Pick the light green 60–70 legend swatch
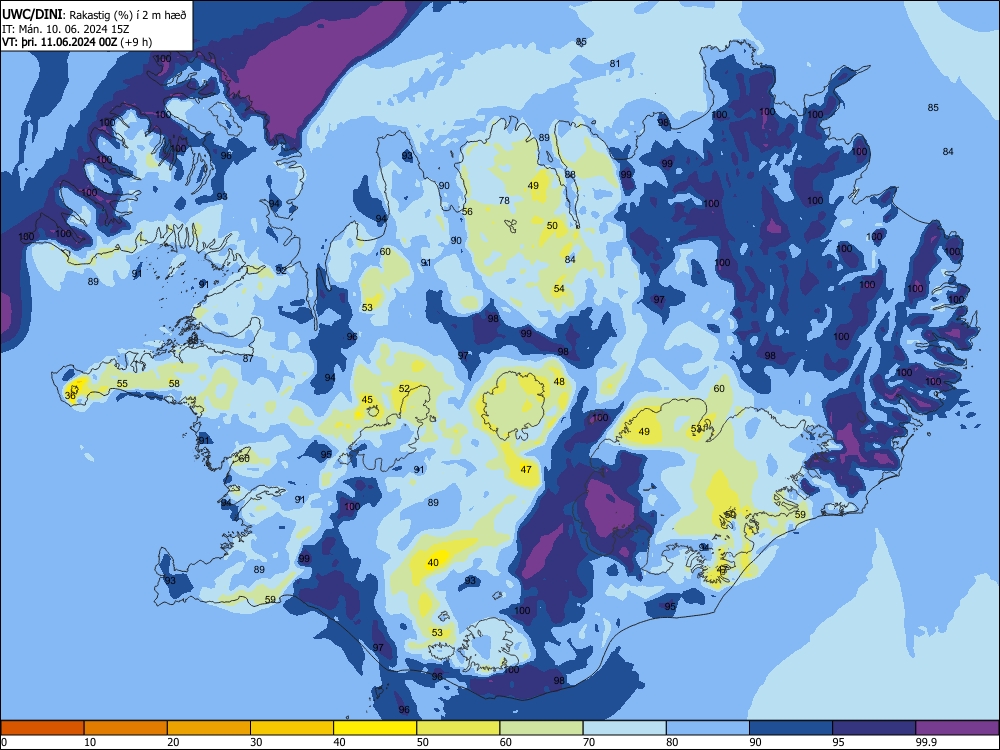 pos(541,728)
